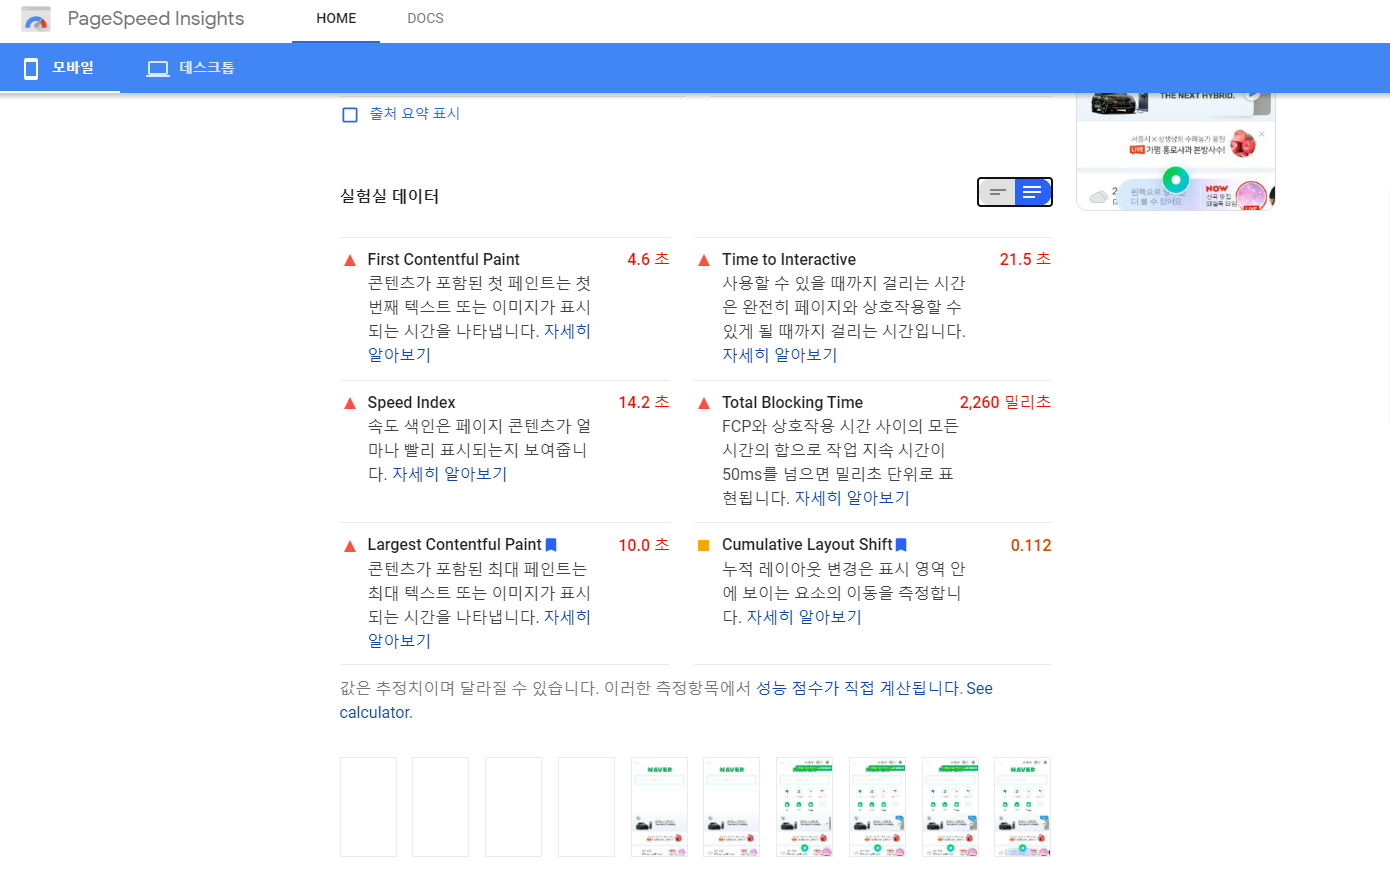Open the DOCS tab
Image resolution: width=1390 pixels, height=871 pixels.
pos(425,18)
